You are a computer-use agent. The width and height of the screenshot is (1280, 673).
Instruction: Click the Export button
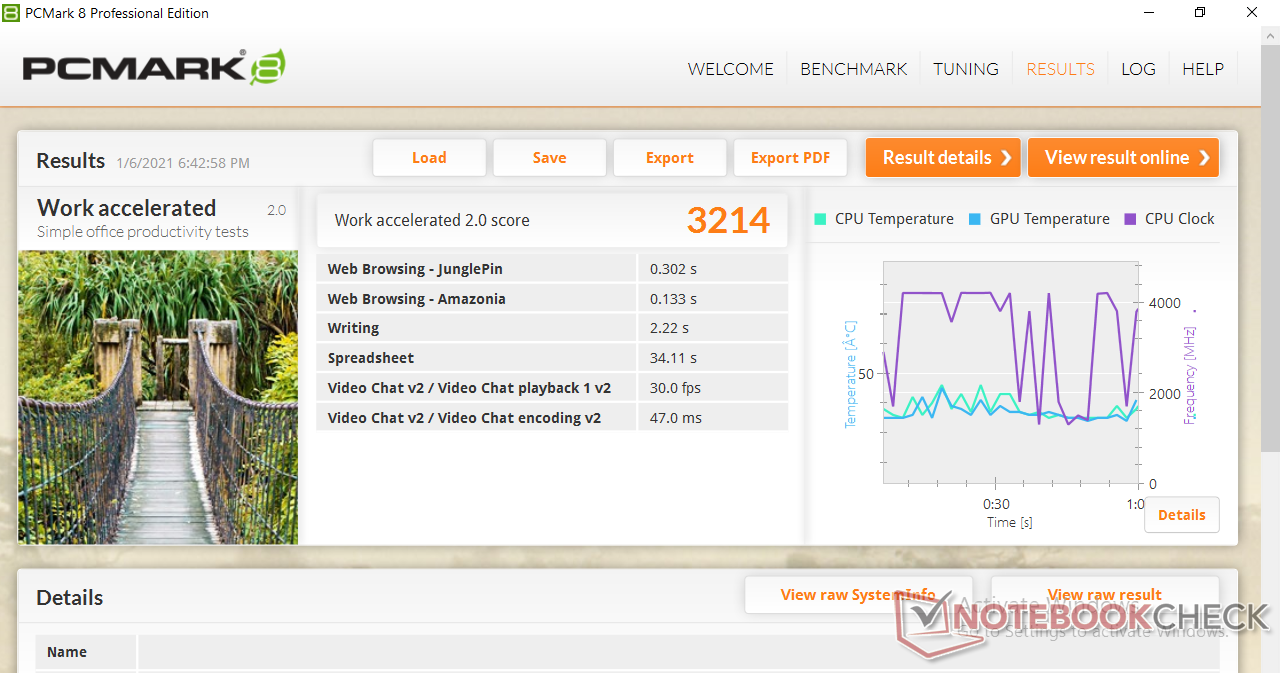[669, 158]
